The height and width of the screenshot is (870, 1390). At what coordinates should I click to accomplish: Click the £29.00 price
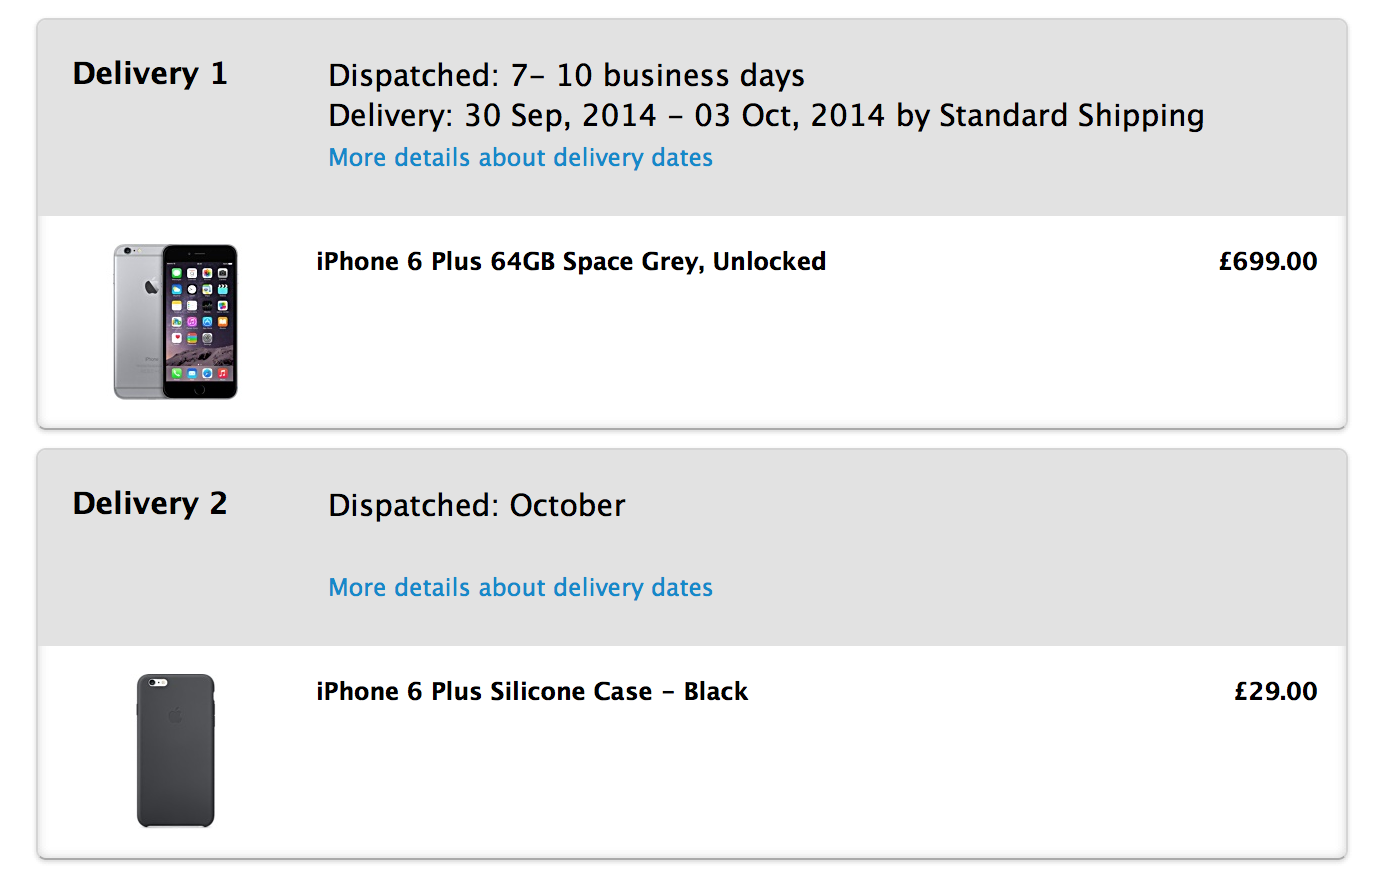[1276, 692]
